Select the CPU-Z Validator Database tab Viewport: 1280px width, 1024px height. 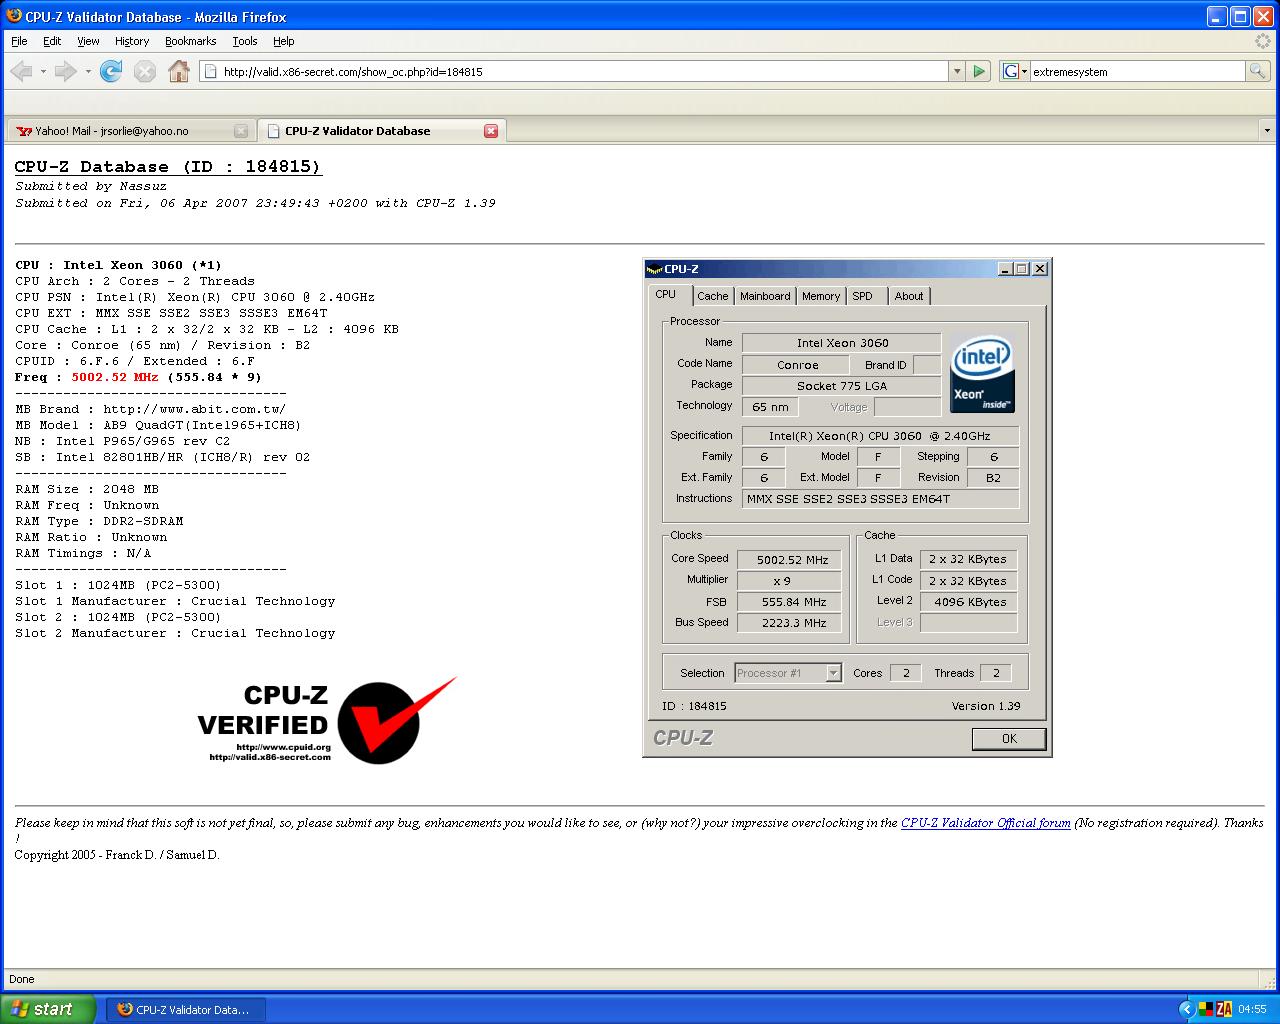click(381, 131)
